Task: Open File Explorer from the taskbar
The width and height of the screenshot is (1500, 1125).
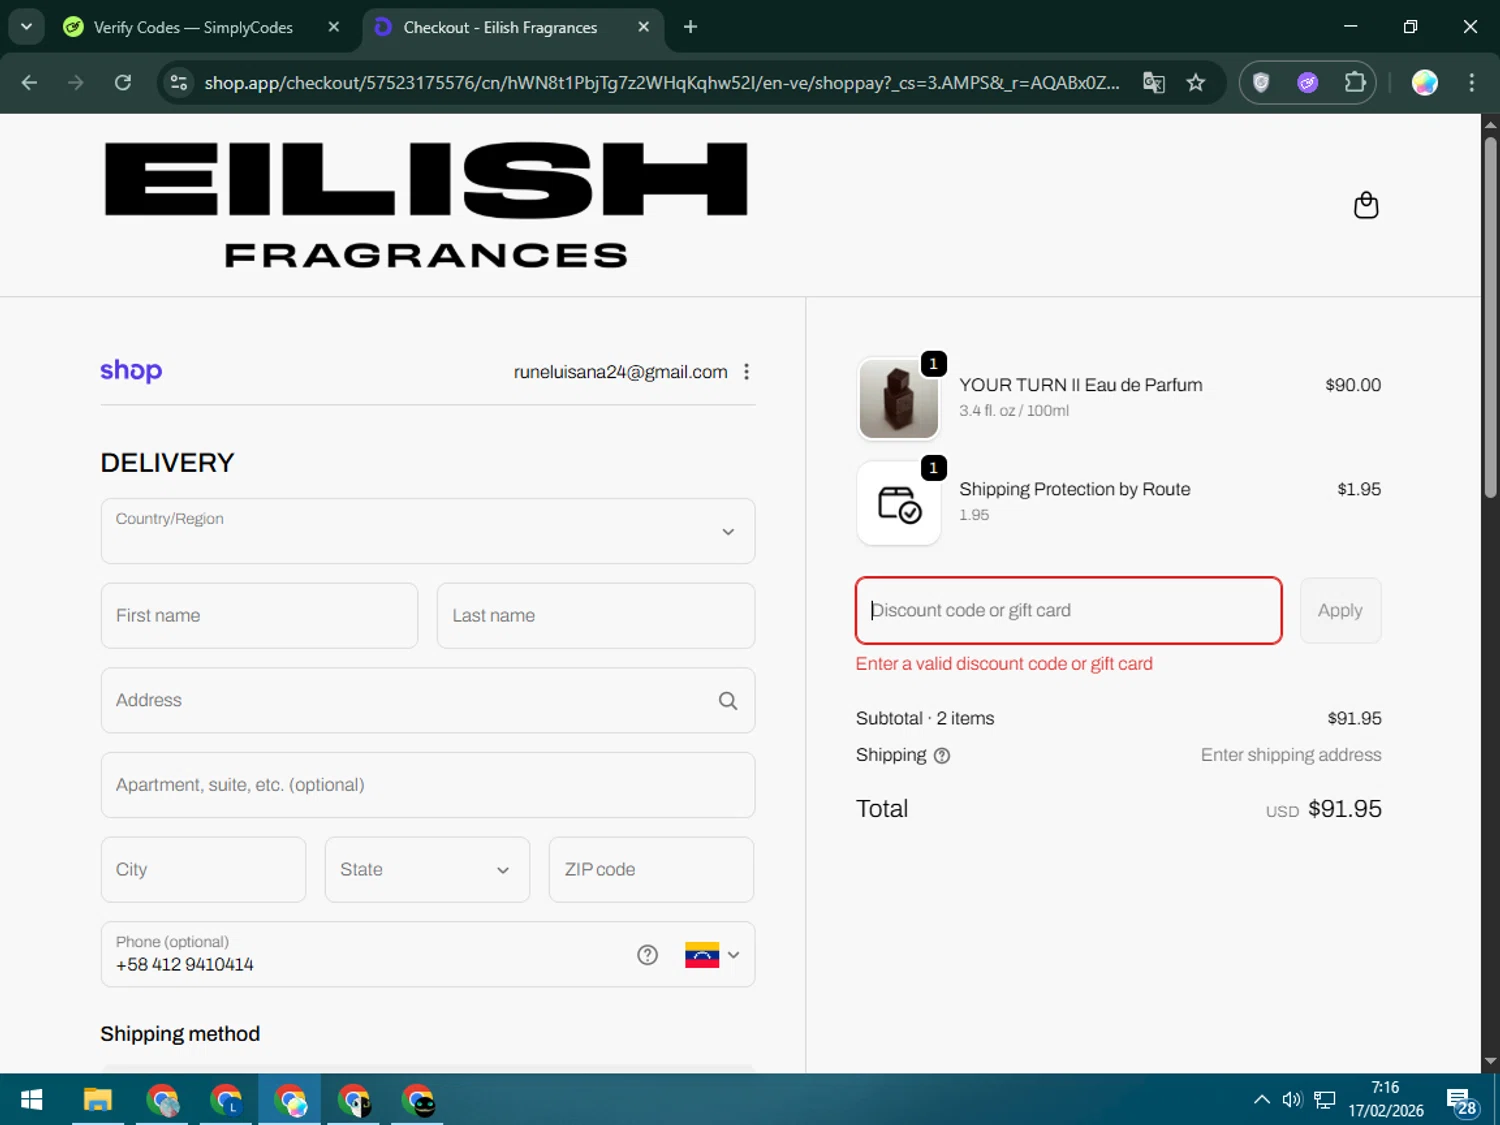Action: point(97,1100)
